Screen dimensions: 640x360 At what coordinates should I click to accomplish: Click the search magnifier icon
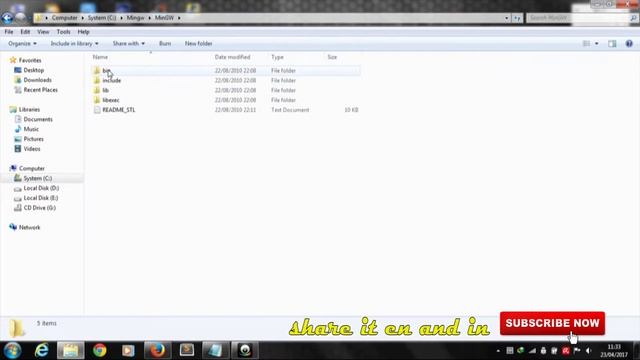[x=633, y=18]
